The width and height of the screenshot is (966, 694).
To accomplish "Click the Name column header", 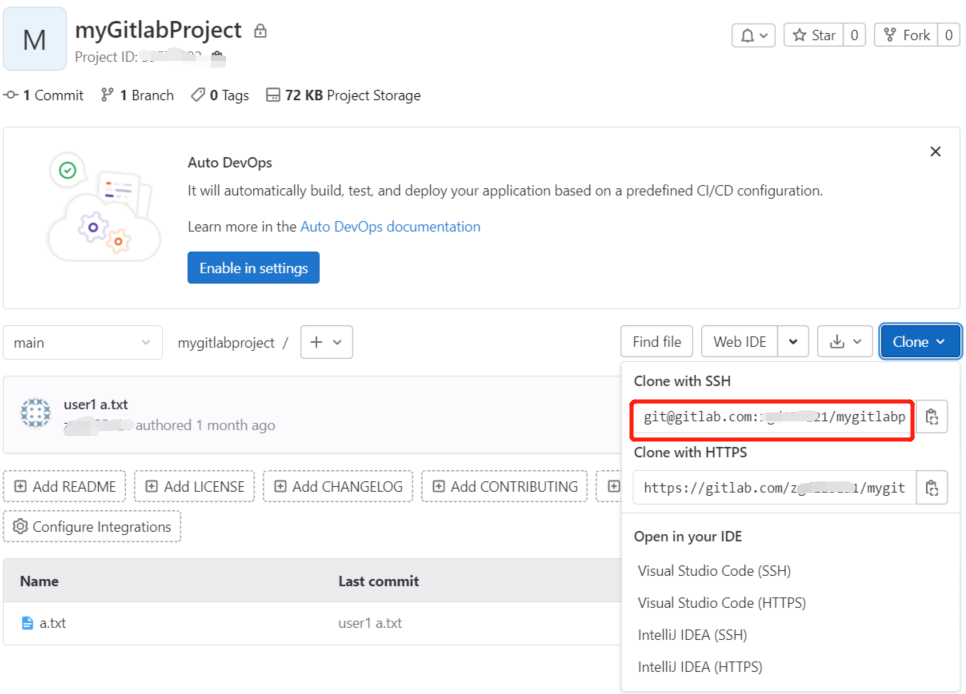I will coord(39,581).
